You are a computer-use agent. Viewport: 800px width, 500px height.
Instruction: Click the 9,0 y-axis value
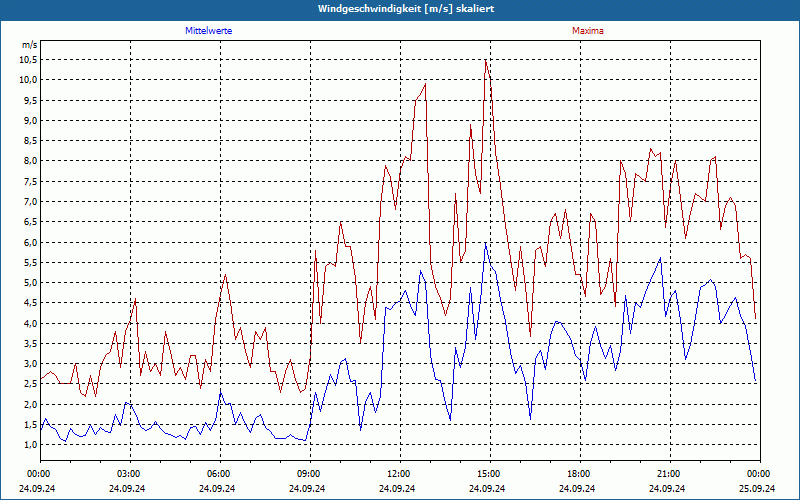[x=31, y=120]
